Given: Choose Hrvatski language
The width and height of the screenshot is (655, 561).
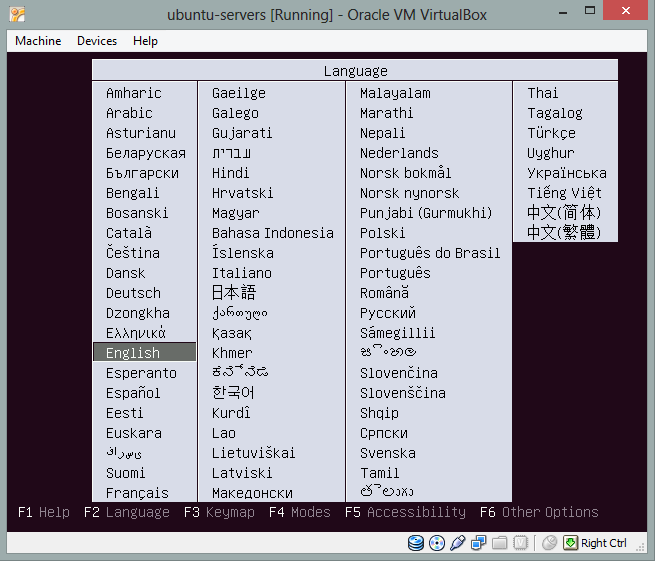Looking at the screenshot, I should click(242, 193).
